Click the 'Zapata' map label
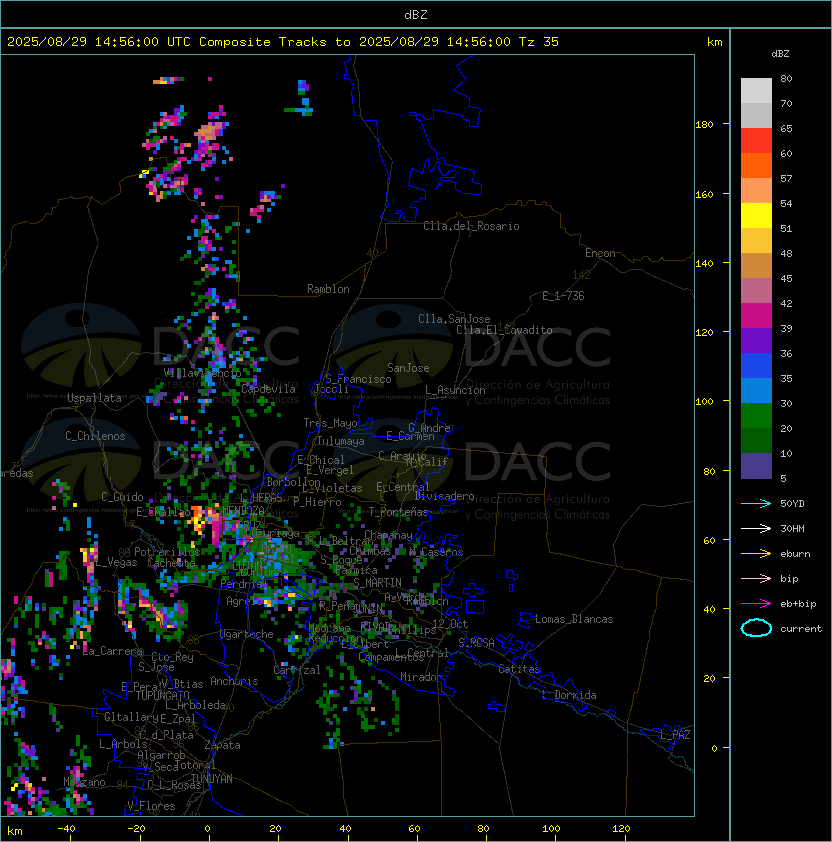Image resolution: width=832 pixels, height=842 pixels. click(x=222, y=745)
